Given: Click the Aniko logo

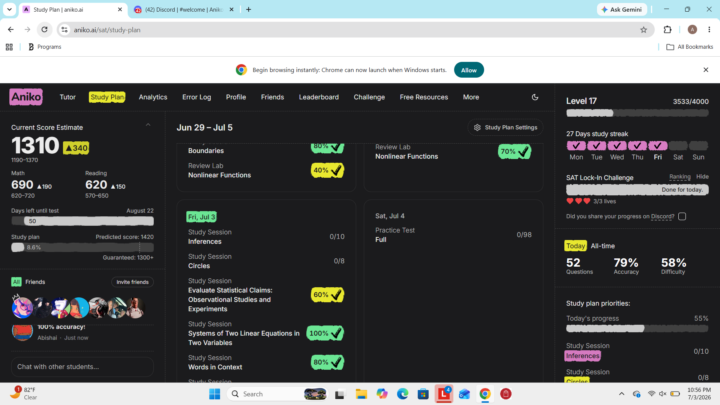Looking at the screenshot, I should tap(26, 97).
